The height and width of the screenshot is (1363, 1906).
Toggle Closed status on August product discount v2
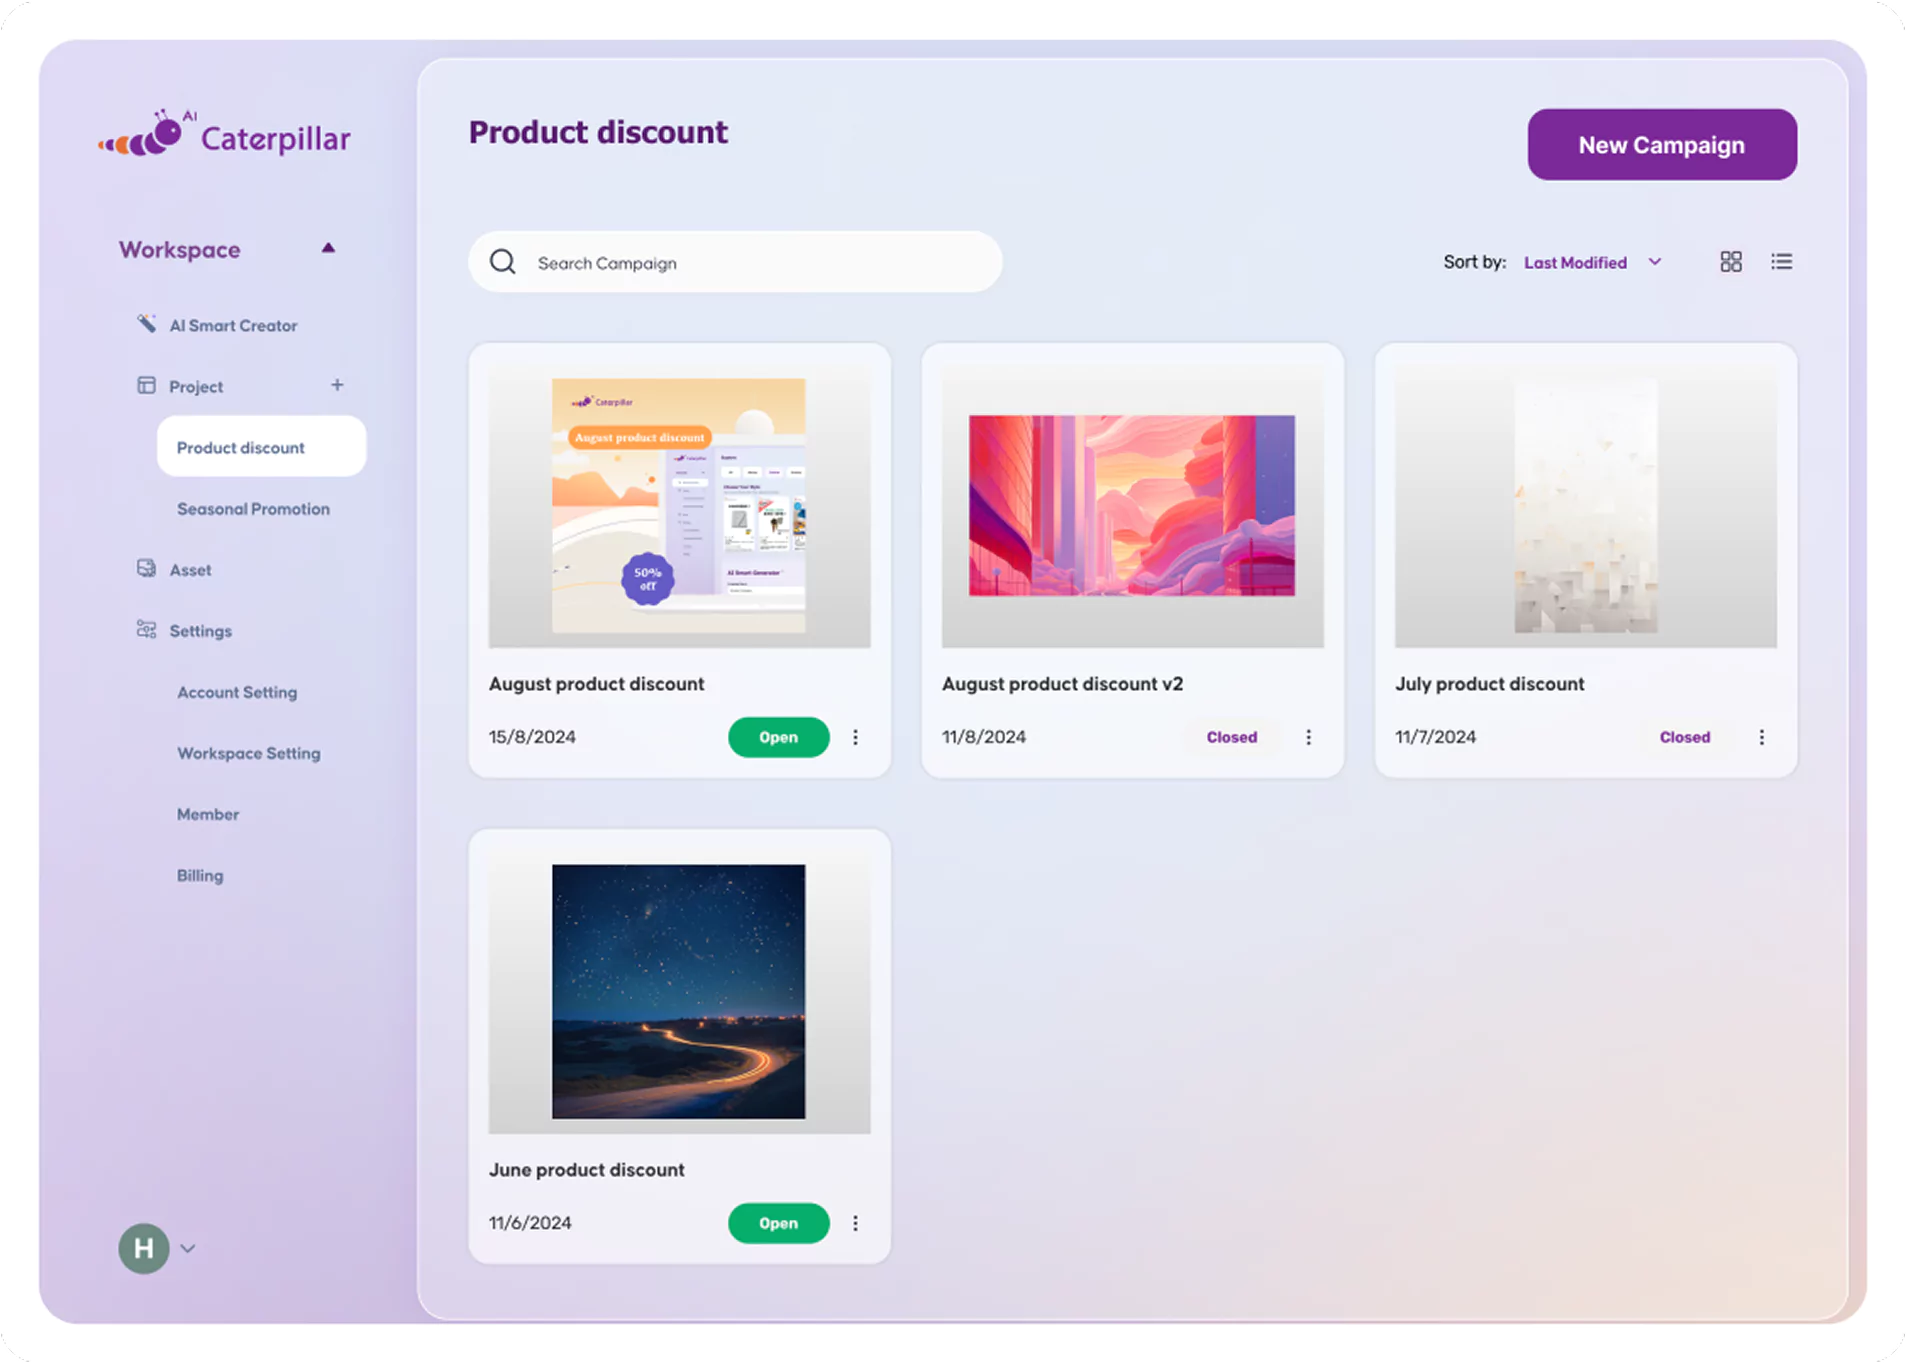pyautogui.click(x=1232, y=737)
